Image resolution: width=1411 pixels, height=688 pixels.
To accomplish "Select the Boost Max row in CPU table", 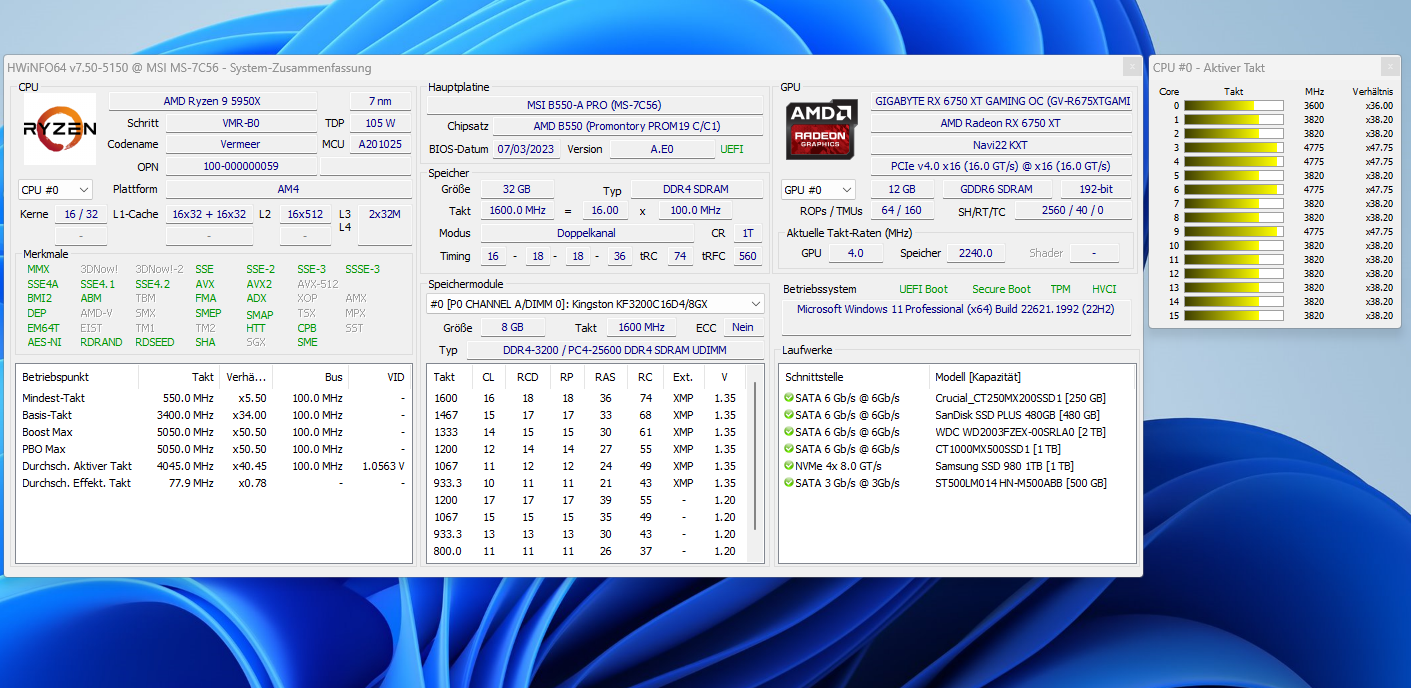I will (214, 432).
